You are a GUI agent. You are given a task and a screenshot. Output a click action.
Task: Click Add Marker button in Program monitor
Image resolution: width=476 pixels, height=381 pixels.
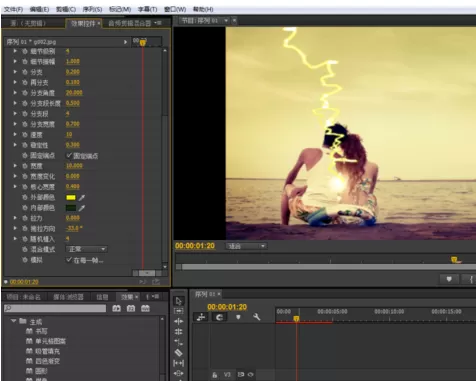point(449,279)
